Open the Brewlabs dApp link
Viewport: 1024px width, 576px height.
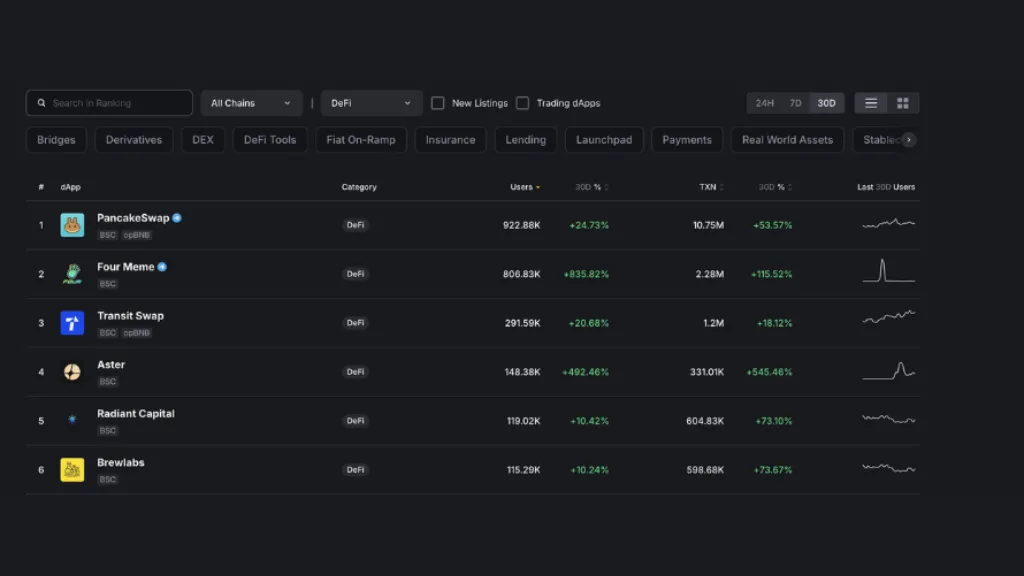click(121, 463)
